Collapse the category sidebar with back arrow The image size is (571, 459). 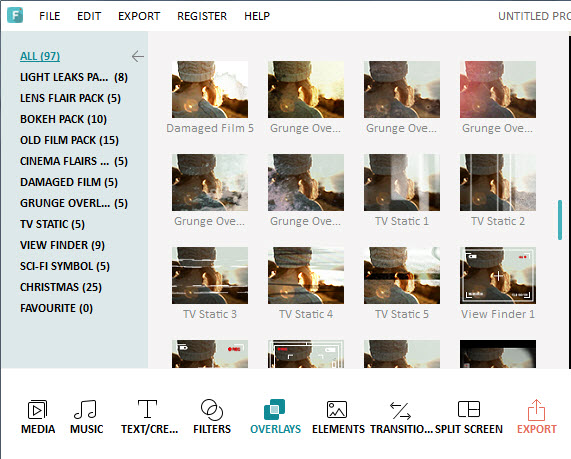138,56
